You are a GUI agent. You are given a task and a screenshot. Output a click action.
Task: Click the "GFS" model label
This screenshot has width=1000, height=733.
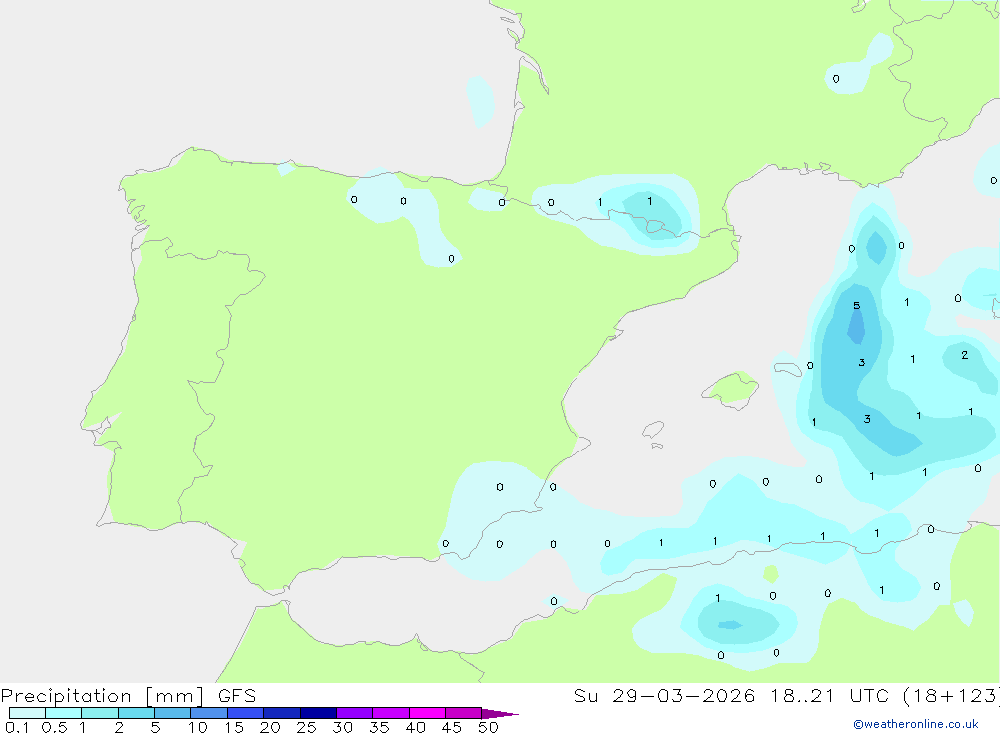237,695
